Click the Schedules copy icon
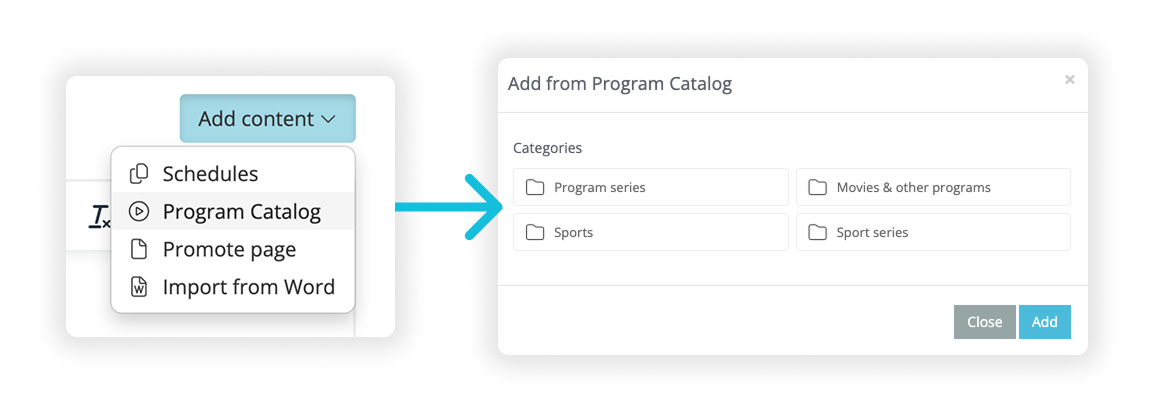The height and width of the screenshot is (413, 1154). [x=139, y=174]
